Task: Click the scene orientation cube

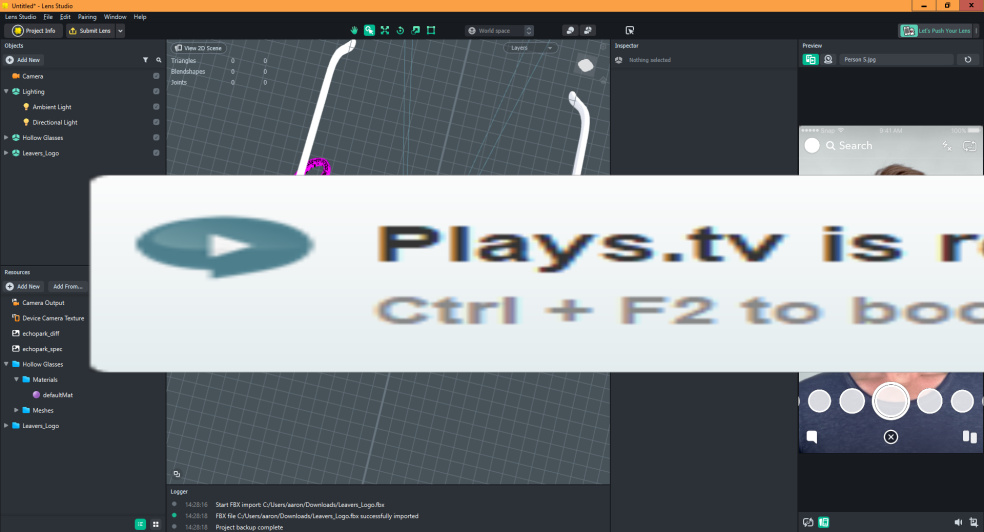Action: click(x=586, y=65)
